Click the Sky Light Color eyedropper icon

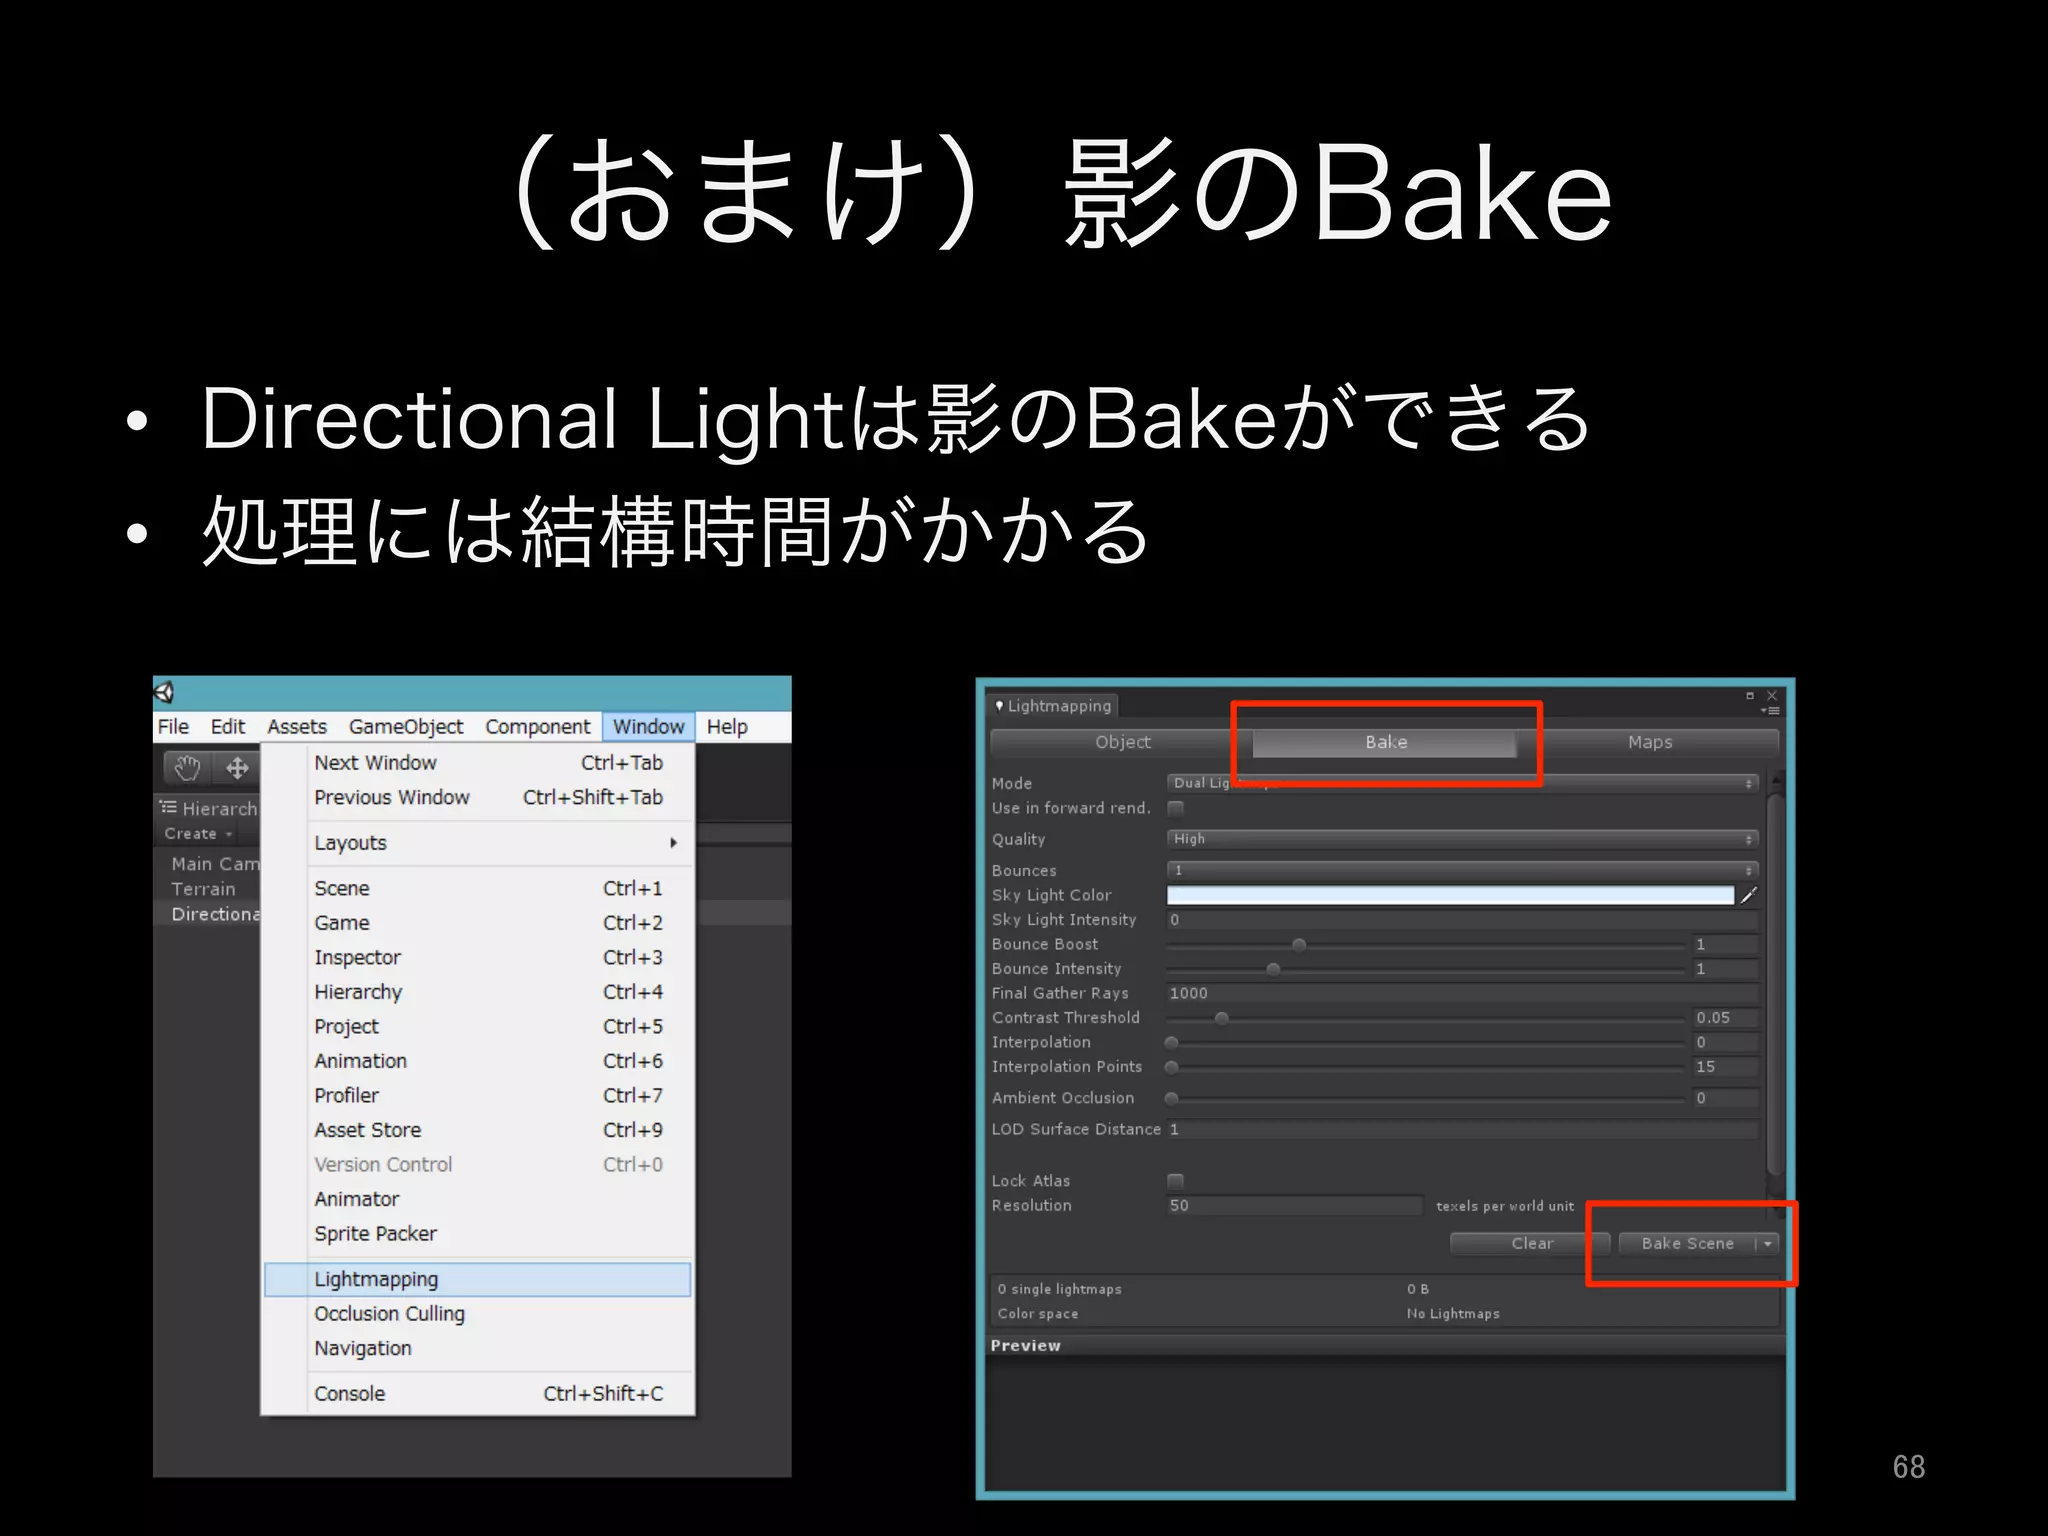pos(1748,895)
